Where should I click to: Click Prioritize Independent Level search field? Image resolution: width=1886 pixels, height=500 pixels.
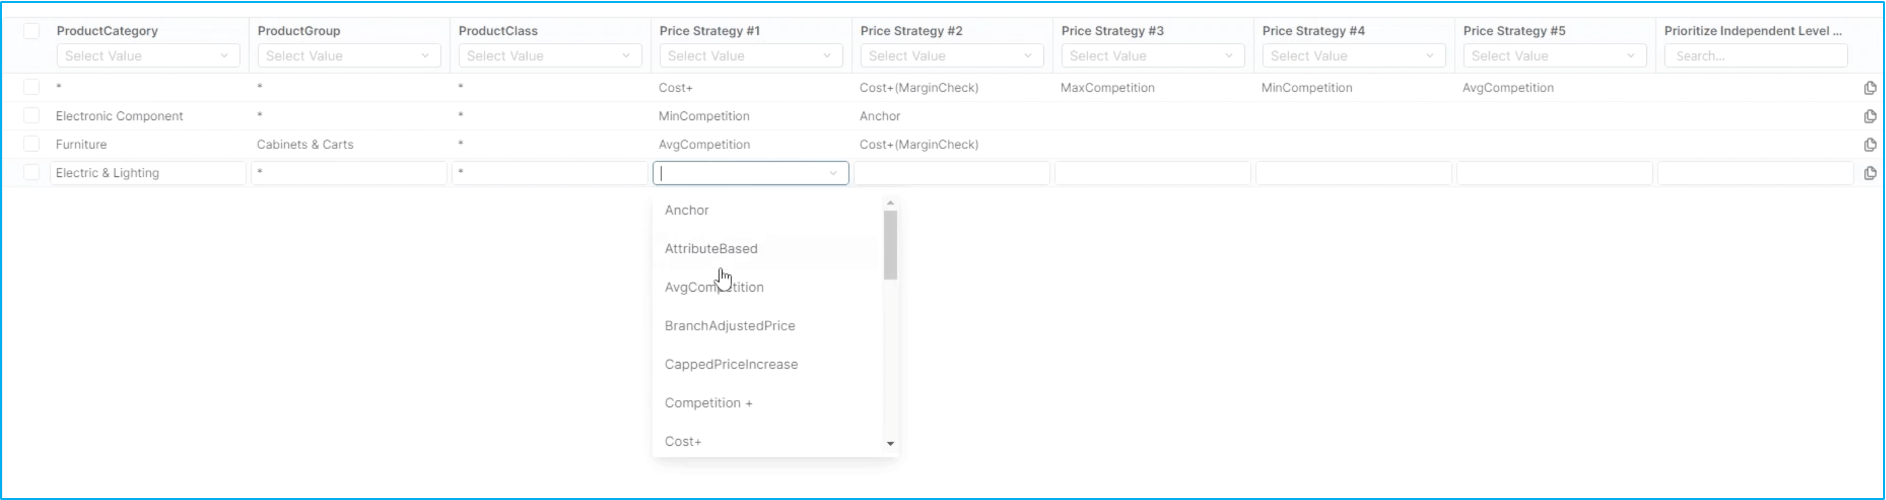pos(1755,56)
